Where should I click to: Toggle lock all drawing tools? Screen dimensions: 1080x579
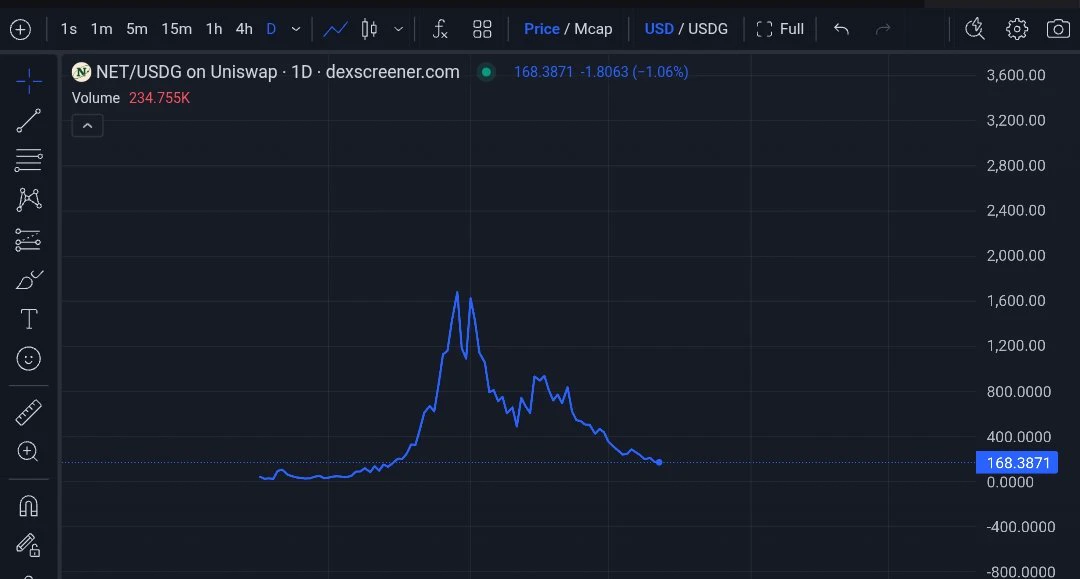[x=28, y=545]
